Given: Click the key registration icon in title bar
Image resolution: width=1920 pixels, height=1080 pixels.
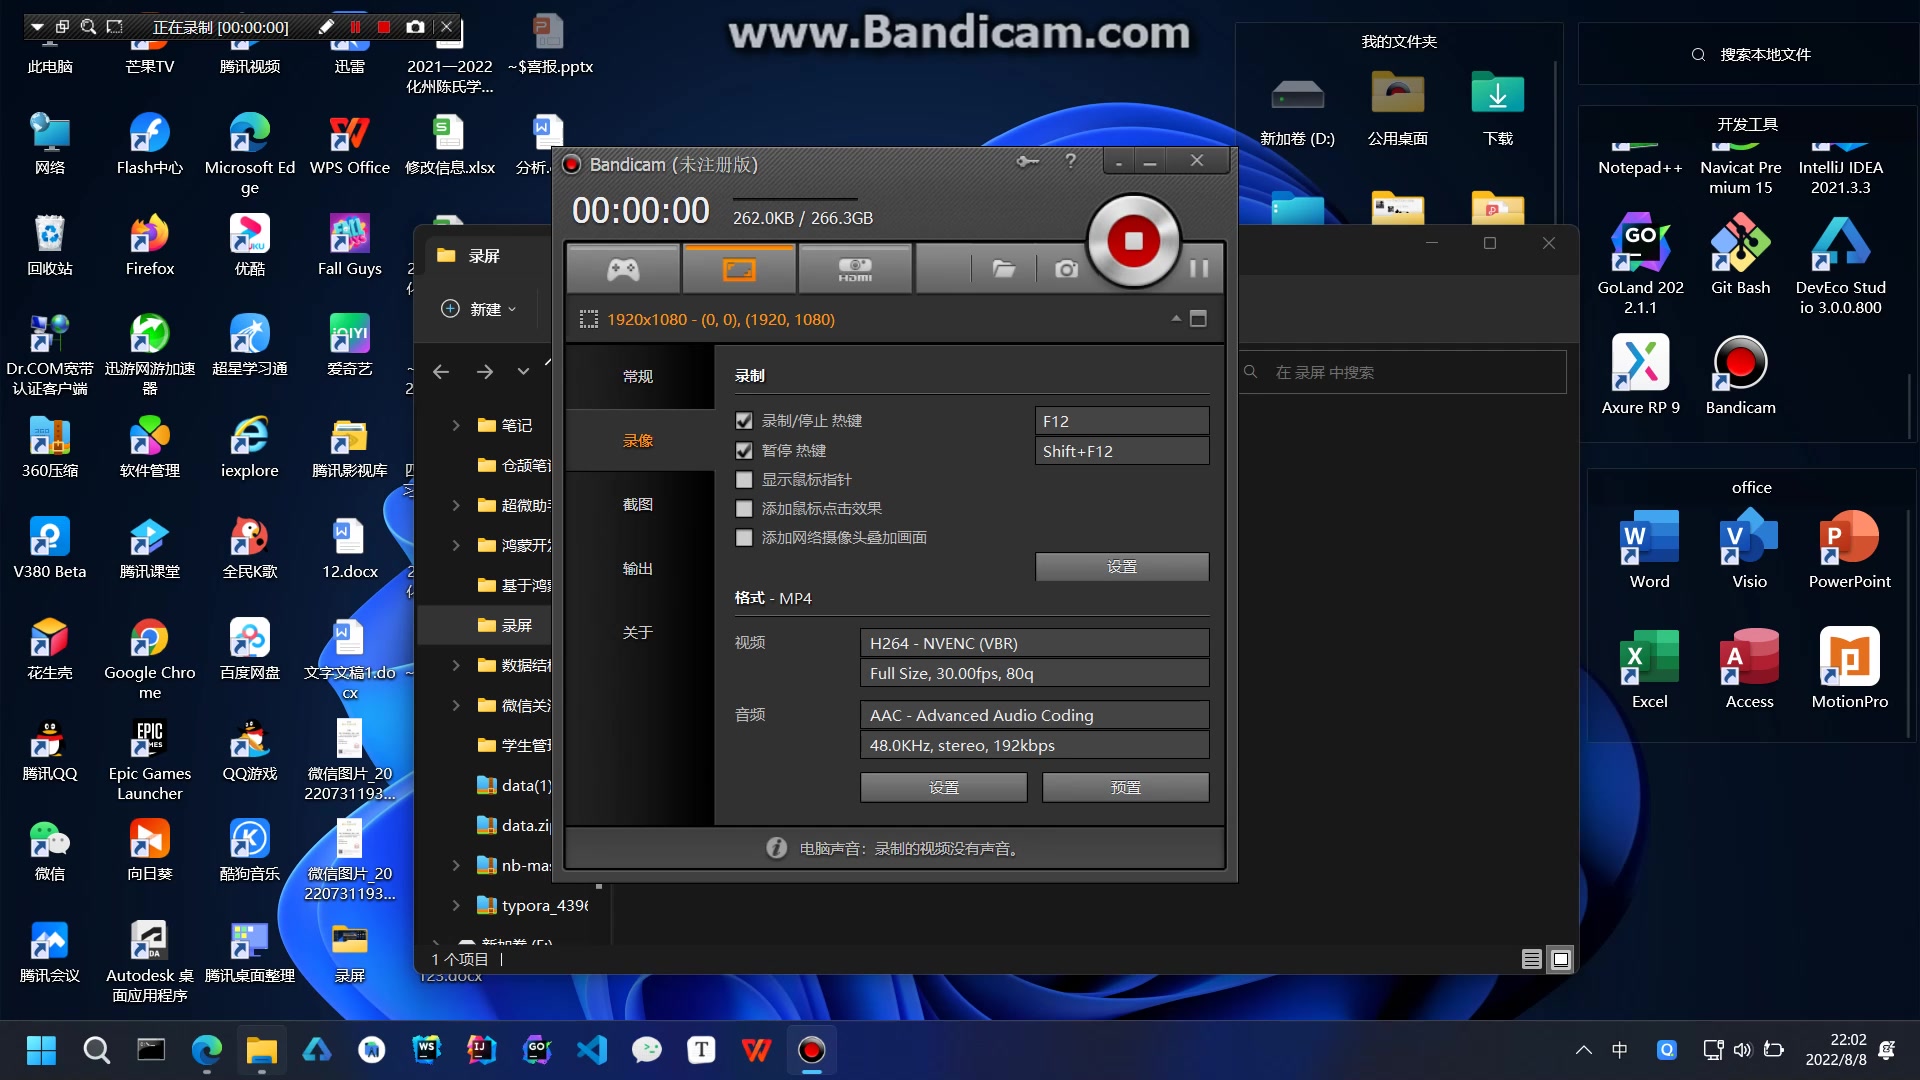Looking at the screenshot, I should click(1027, 161).
